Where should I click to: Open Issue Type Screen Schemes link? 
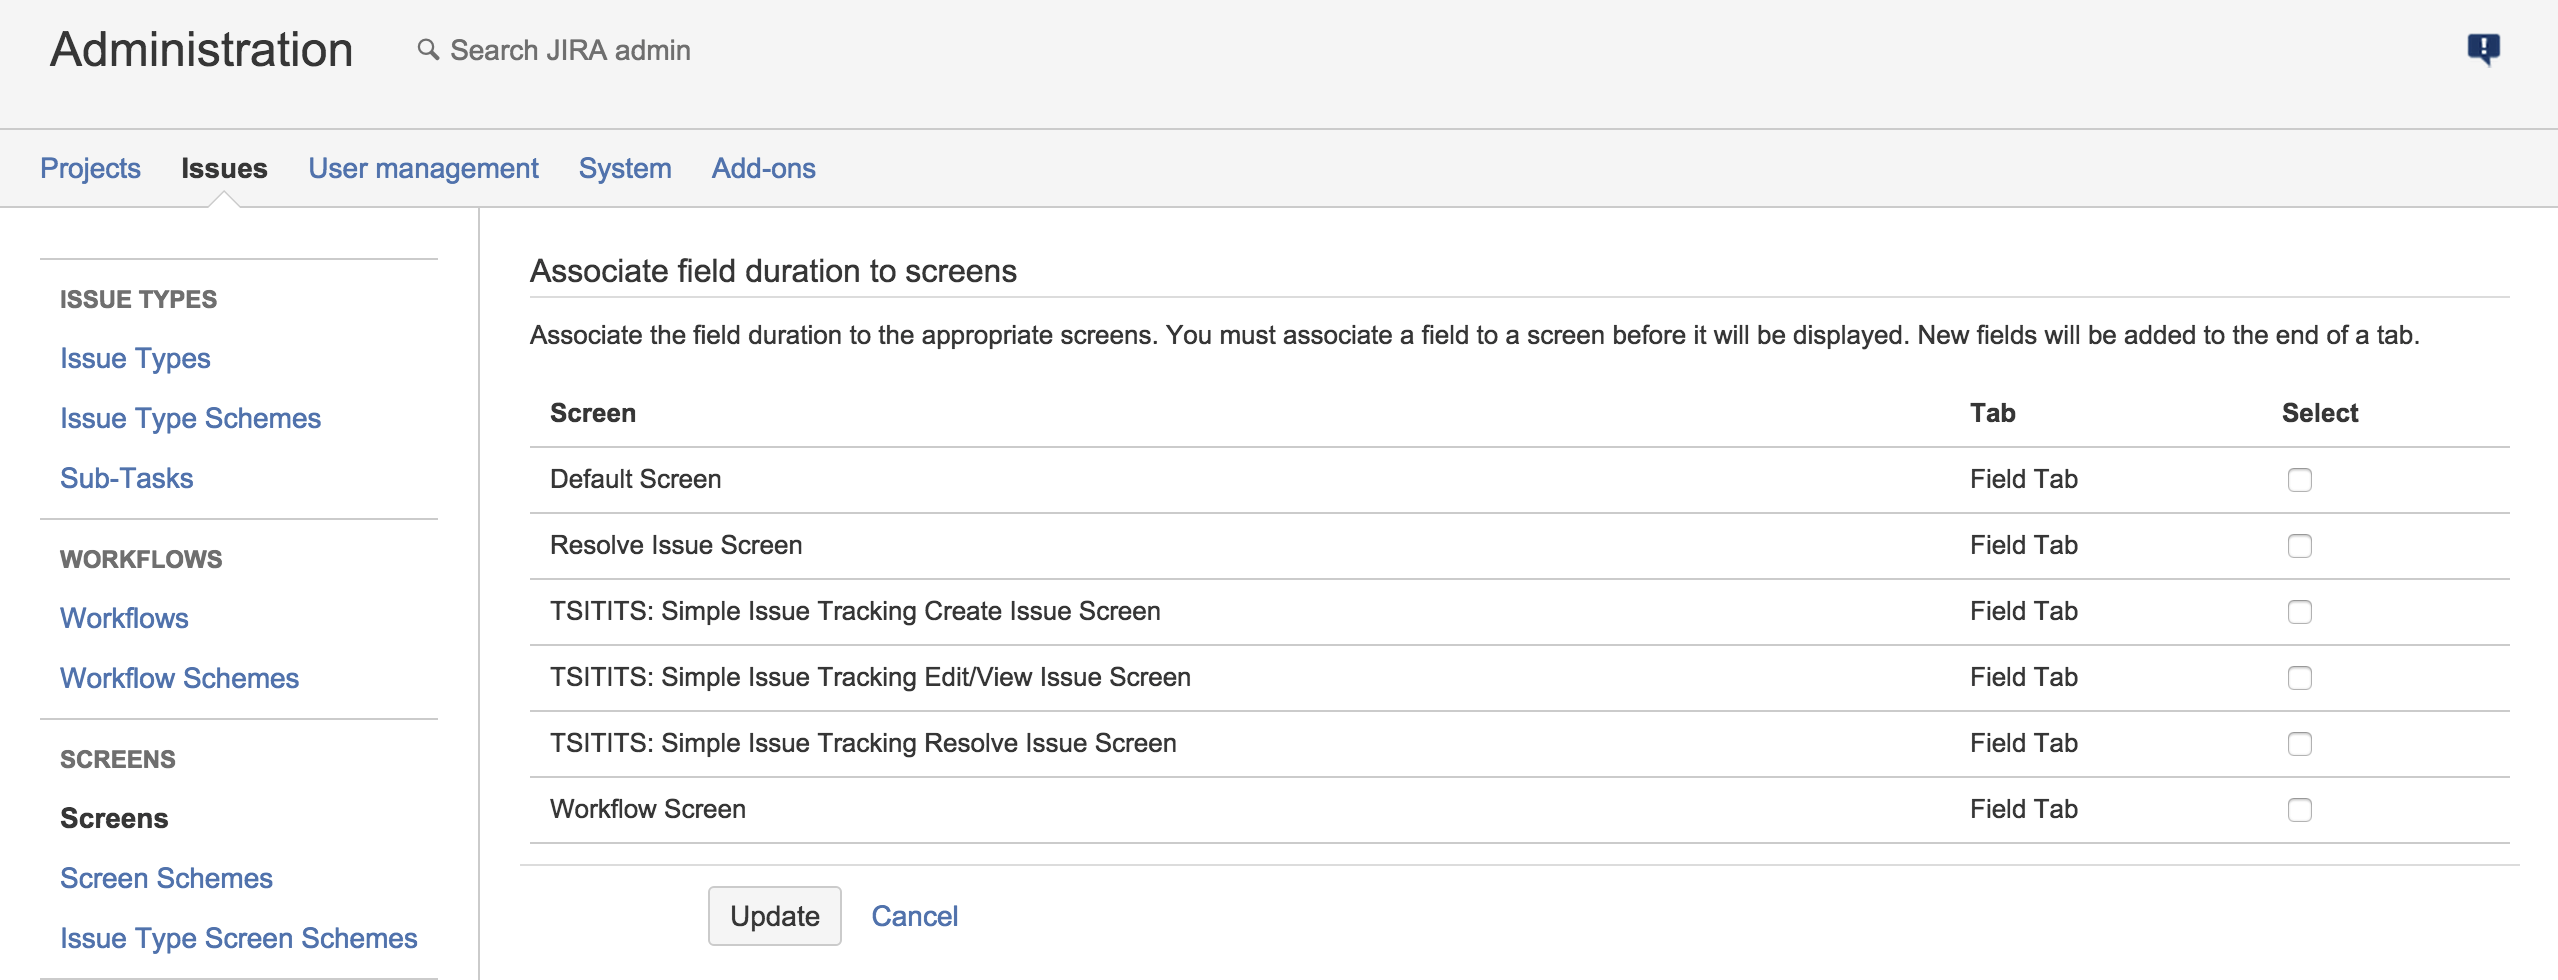click(x=238, y=938)
